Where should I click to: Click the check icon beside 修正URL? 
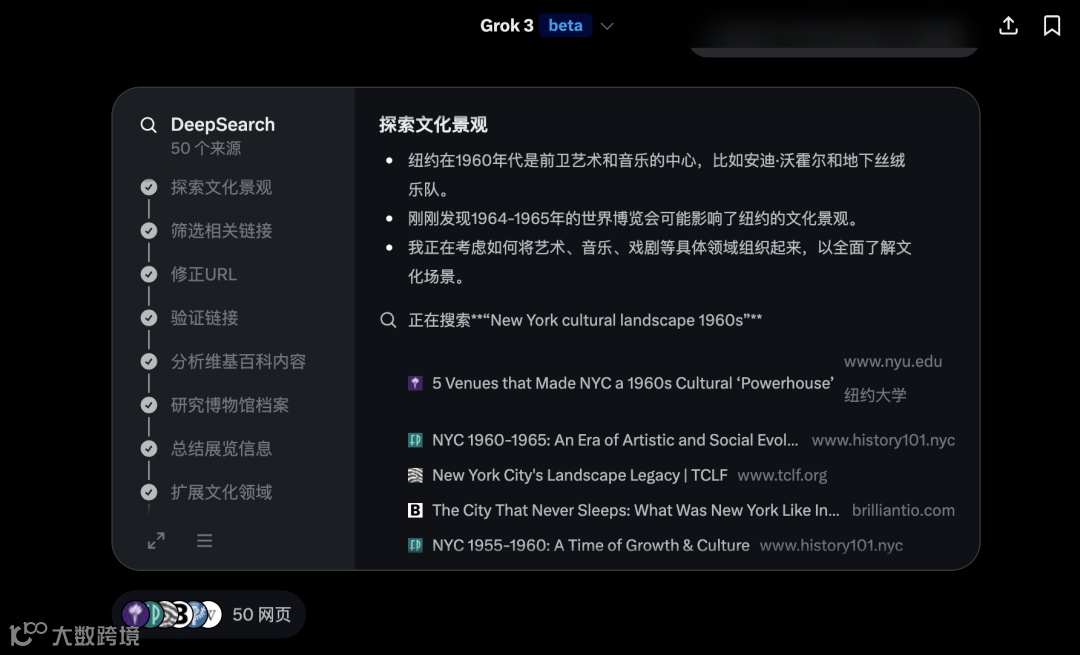point(149,274)
